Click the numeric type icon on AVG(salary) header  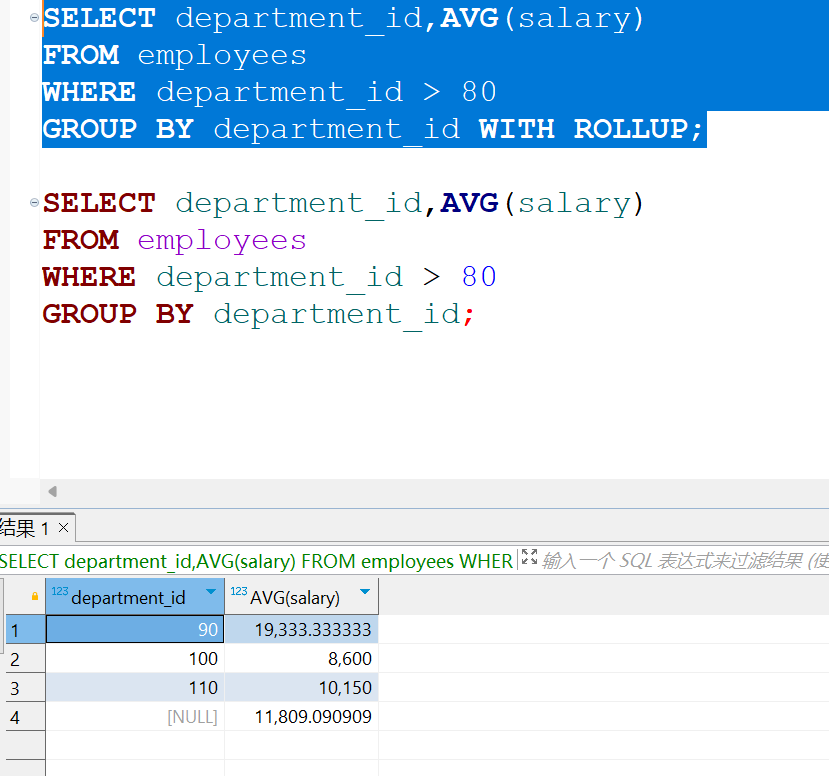239,592
